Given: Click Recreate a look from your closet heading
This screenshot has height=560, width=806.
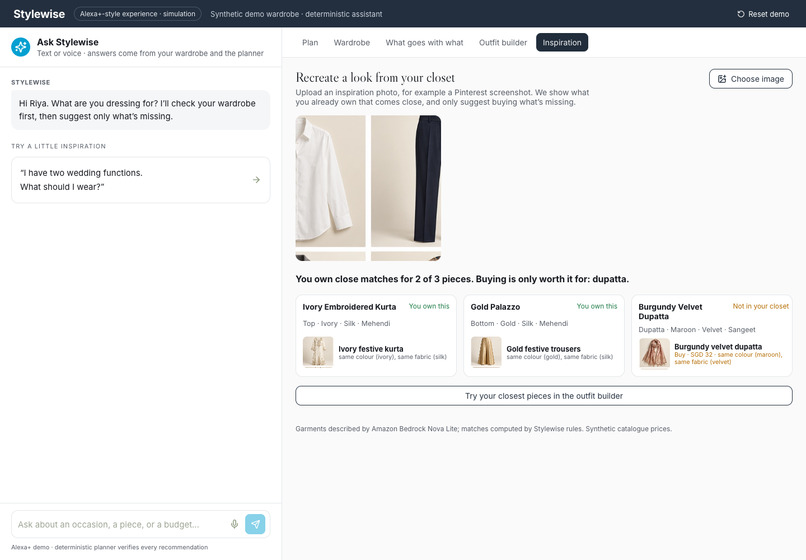Looking at the screenshot, I should pos(375,78).
